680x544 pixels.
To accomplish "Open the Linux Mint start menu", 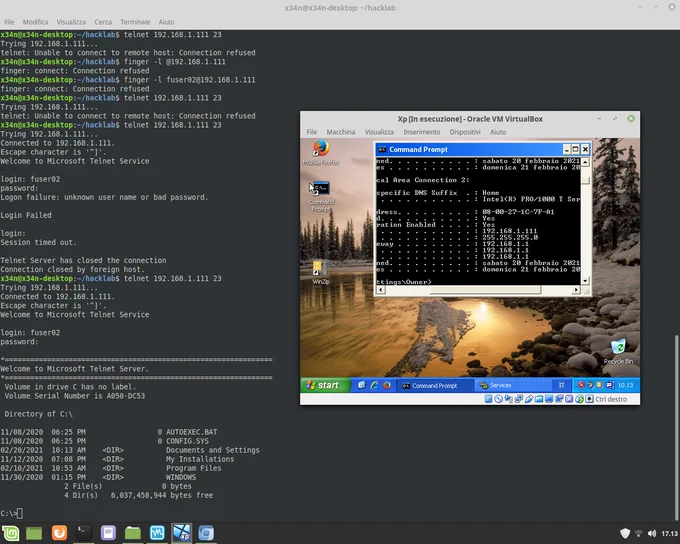I will pyautogui.click(x=10, y=533).
